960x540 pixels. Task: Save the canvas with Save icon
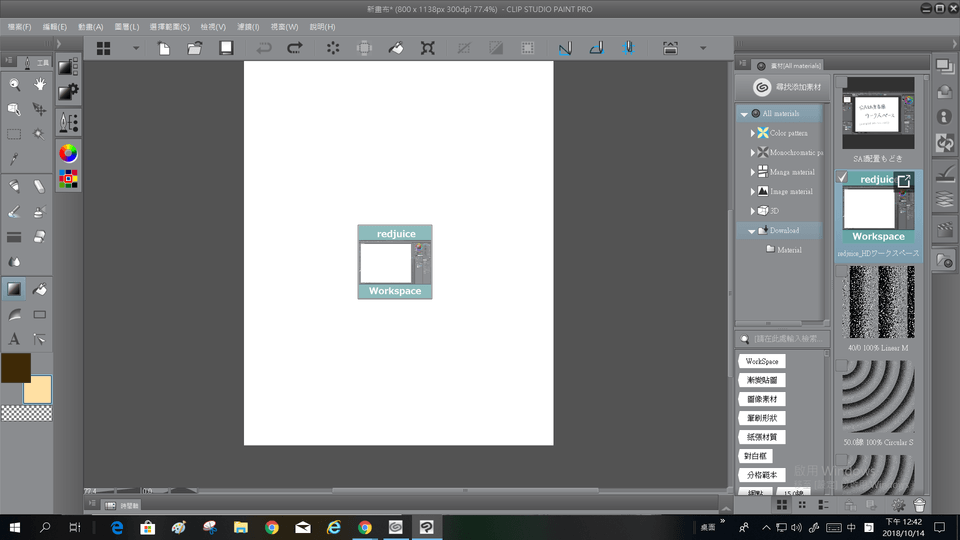tap(227, 48)
